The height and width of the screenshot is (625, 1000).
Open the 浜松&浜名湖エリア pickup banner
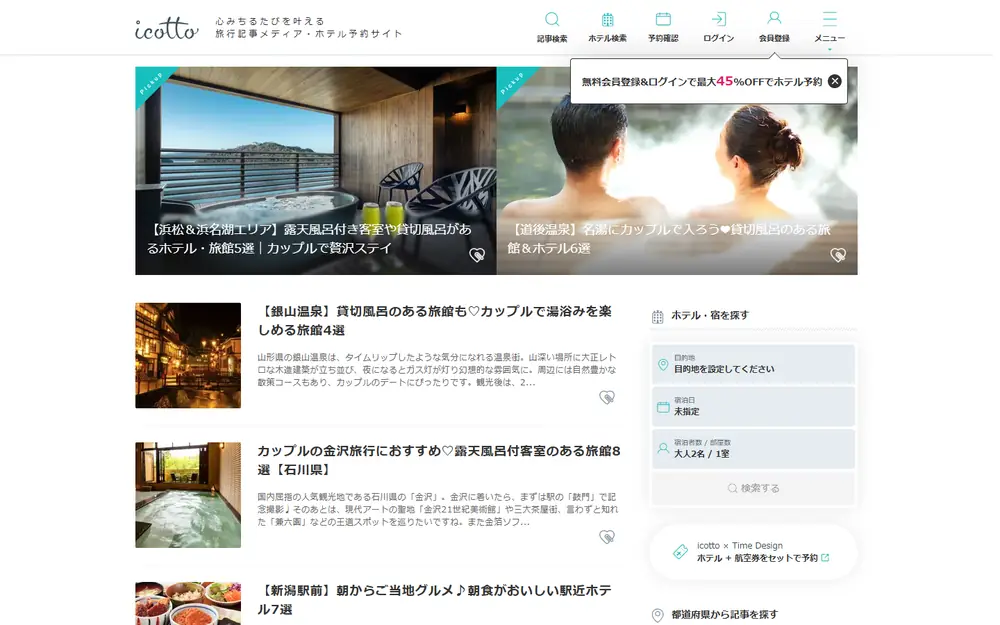316,171
